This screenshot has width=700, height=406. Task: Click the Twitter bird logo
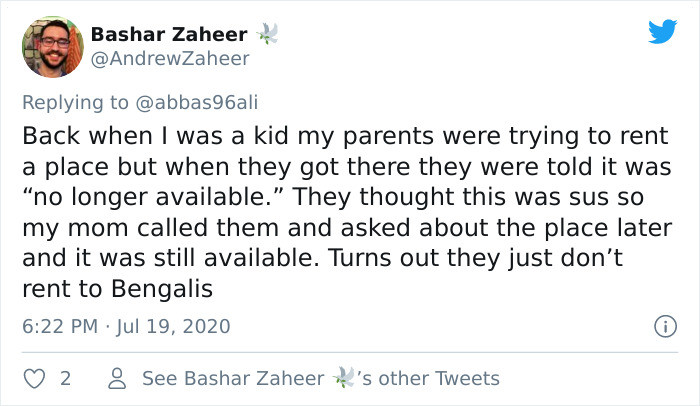coord(661,32)
